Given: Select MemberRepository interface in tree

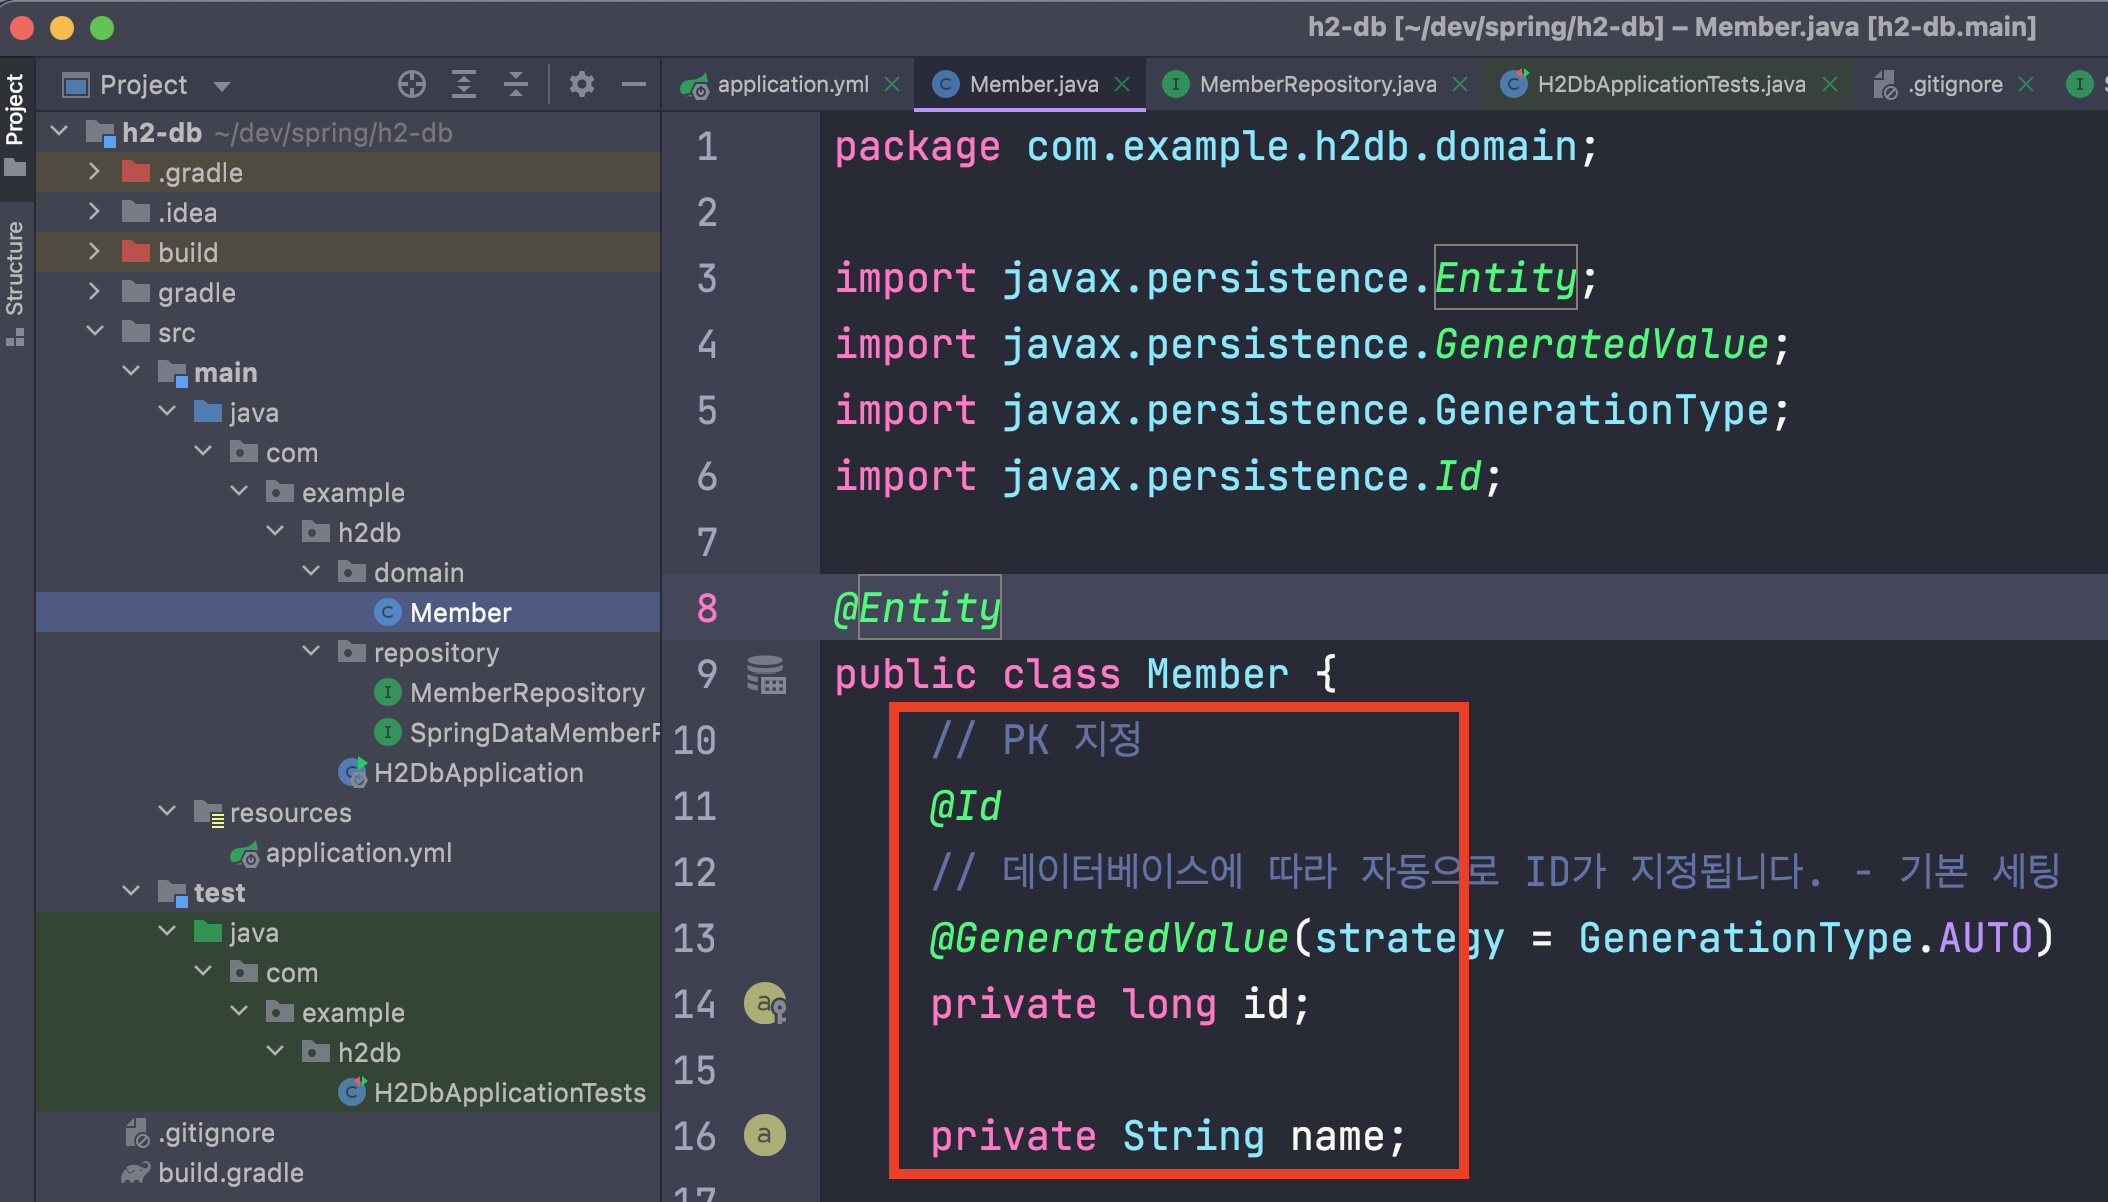Looking at the screenshot, I should 348,692.
